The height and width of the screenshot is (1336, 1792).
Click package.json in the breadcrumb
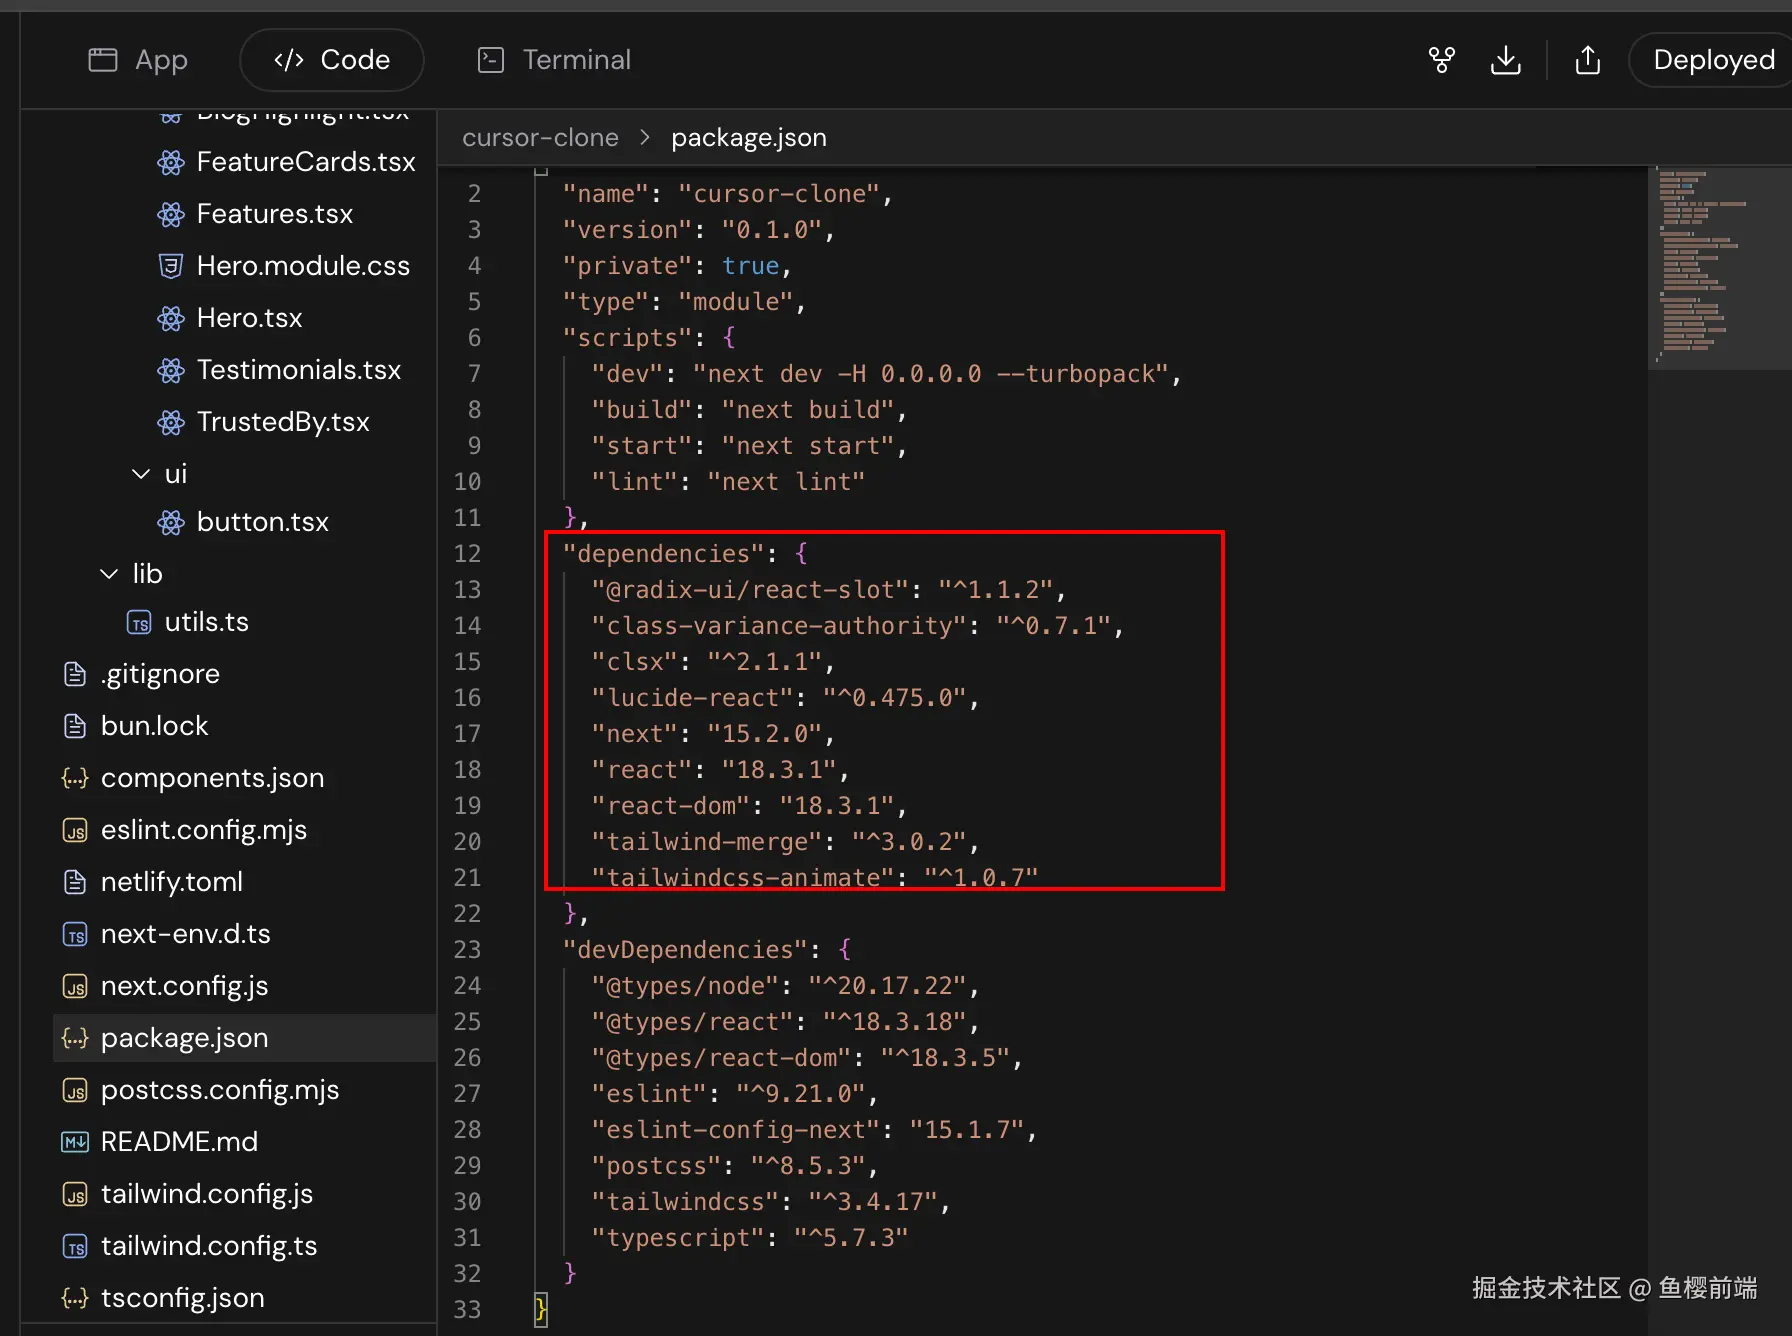[x=749, y=138]
